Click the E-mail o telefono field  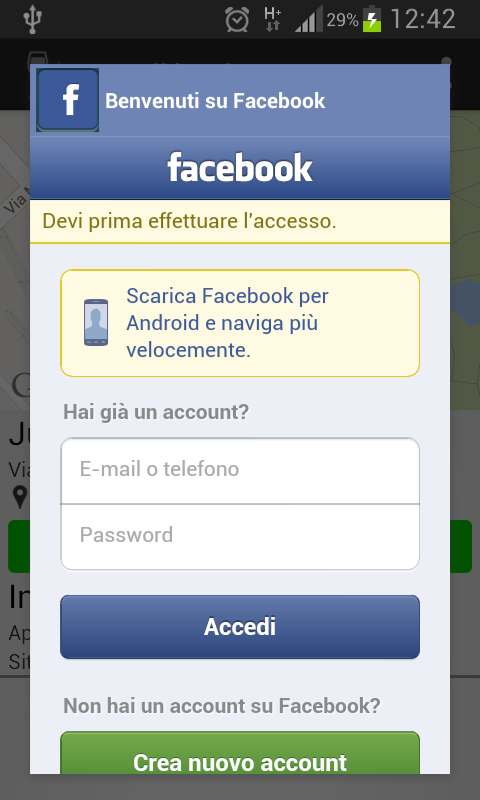point(240,471)
